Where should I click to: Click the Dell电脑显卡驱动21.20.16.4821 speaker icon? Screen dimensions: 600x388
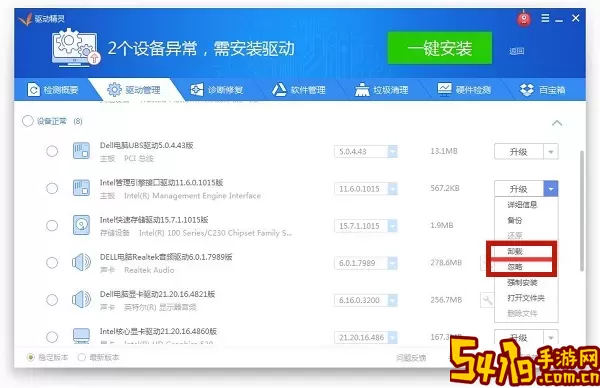click(x=82, y=300)
